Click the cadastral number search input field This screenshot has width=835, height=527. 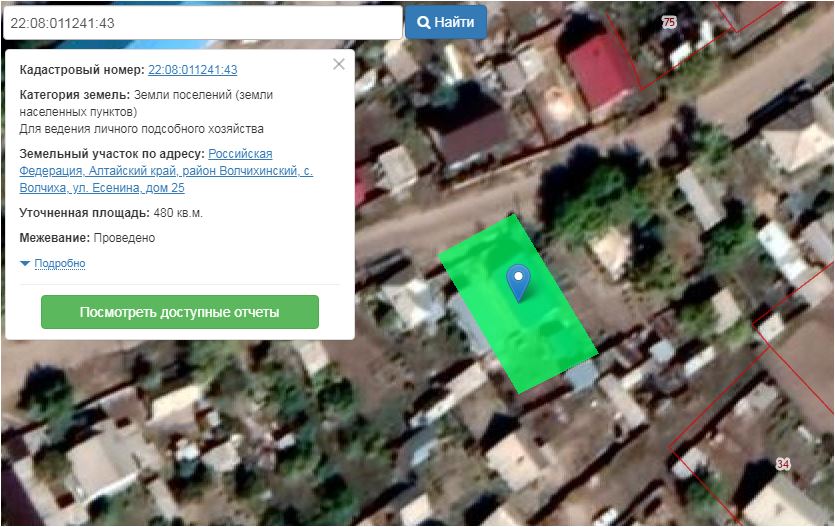(202, 22)
